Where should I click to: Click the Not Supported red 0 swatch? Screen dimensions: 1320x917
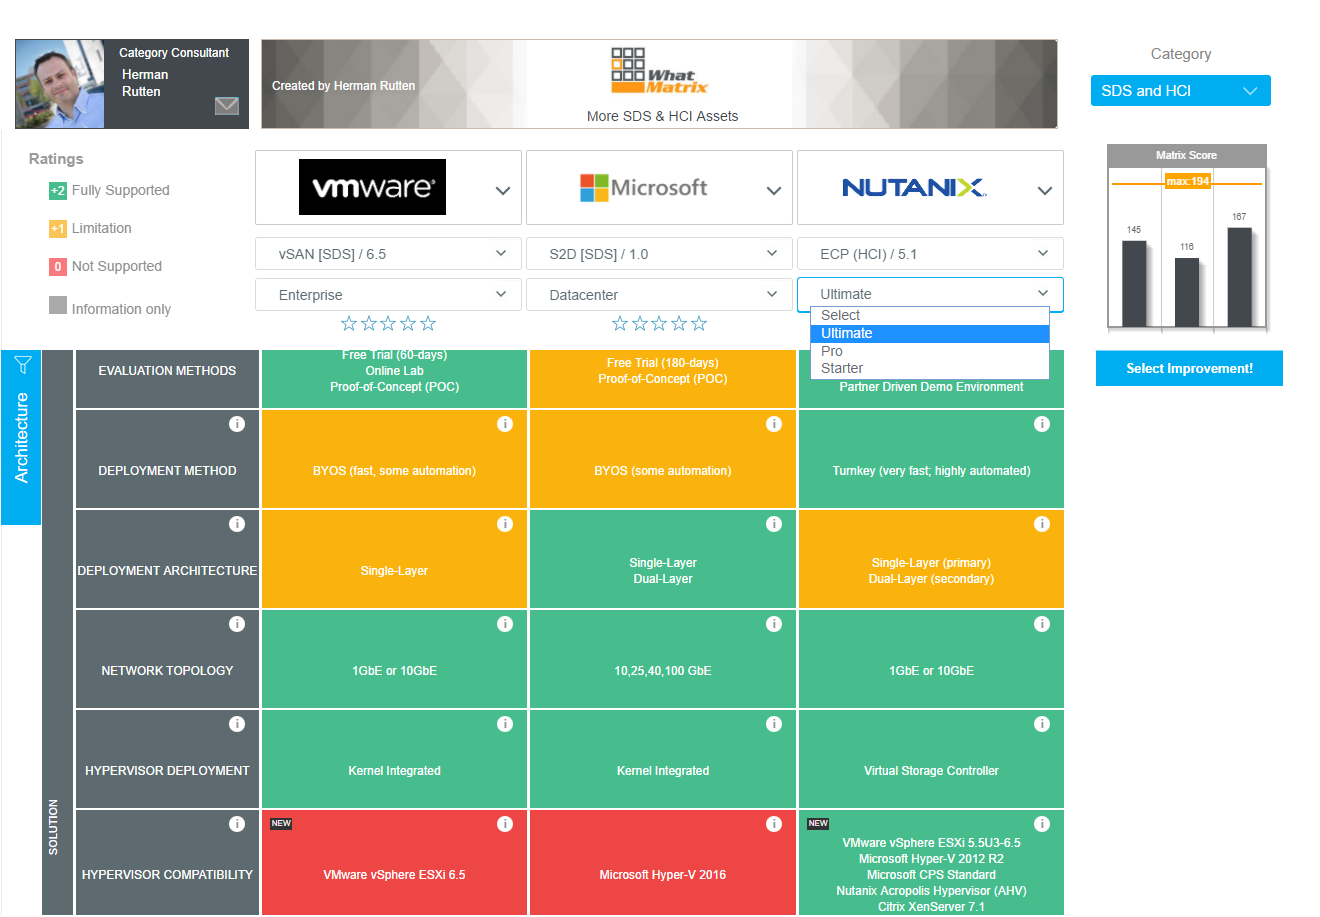pos(58,266)
